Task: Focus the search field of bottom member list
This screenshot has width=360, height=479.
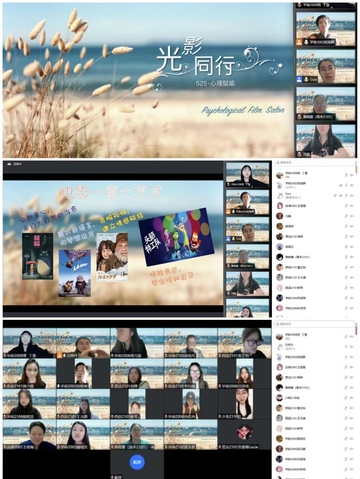Action: tap(313, 324)
